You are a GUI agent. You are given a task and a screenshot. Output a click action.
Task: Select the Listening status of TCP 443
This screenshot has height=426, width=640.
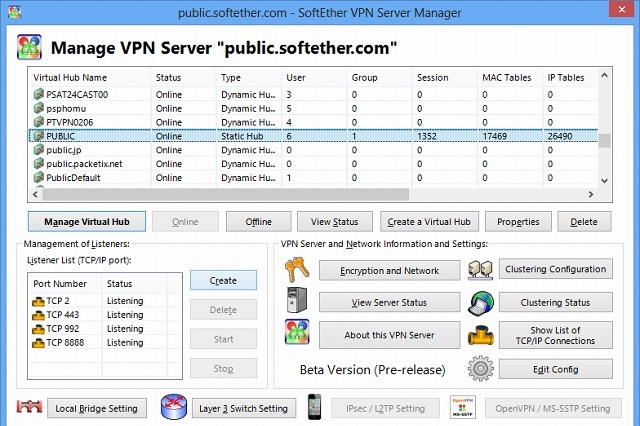125,315
